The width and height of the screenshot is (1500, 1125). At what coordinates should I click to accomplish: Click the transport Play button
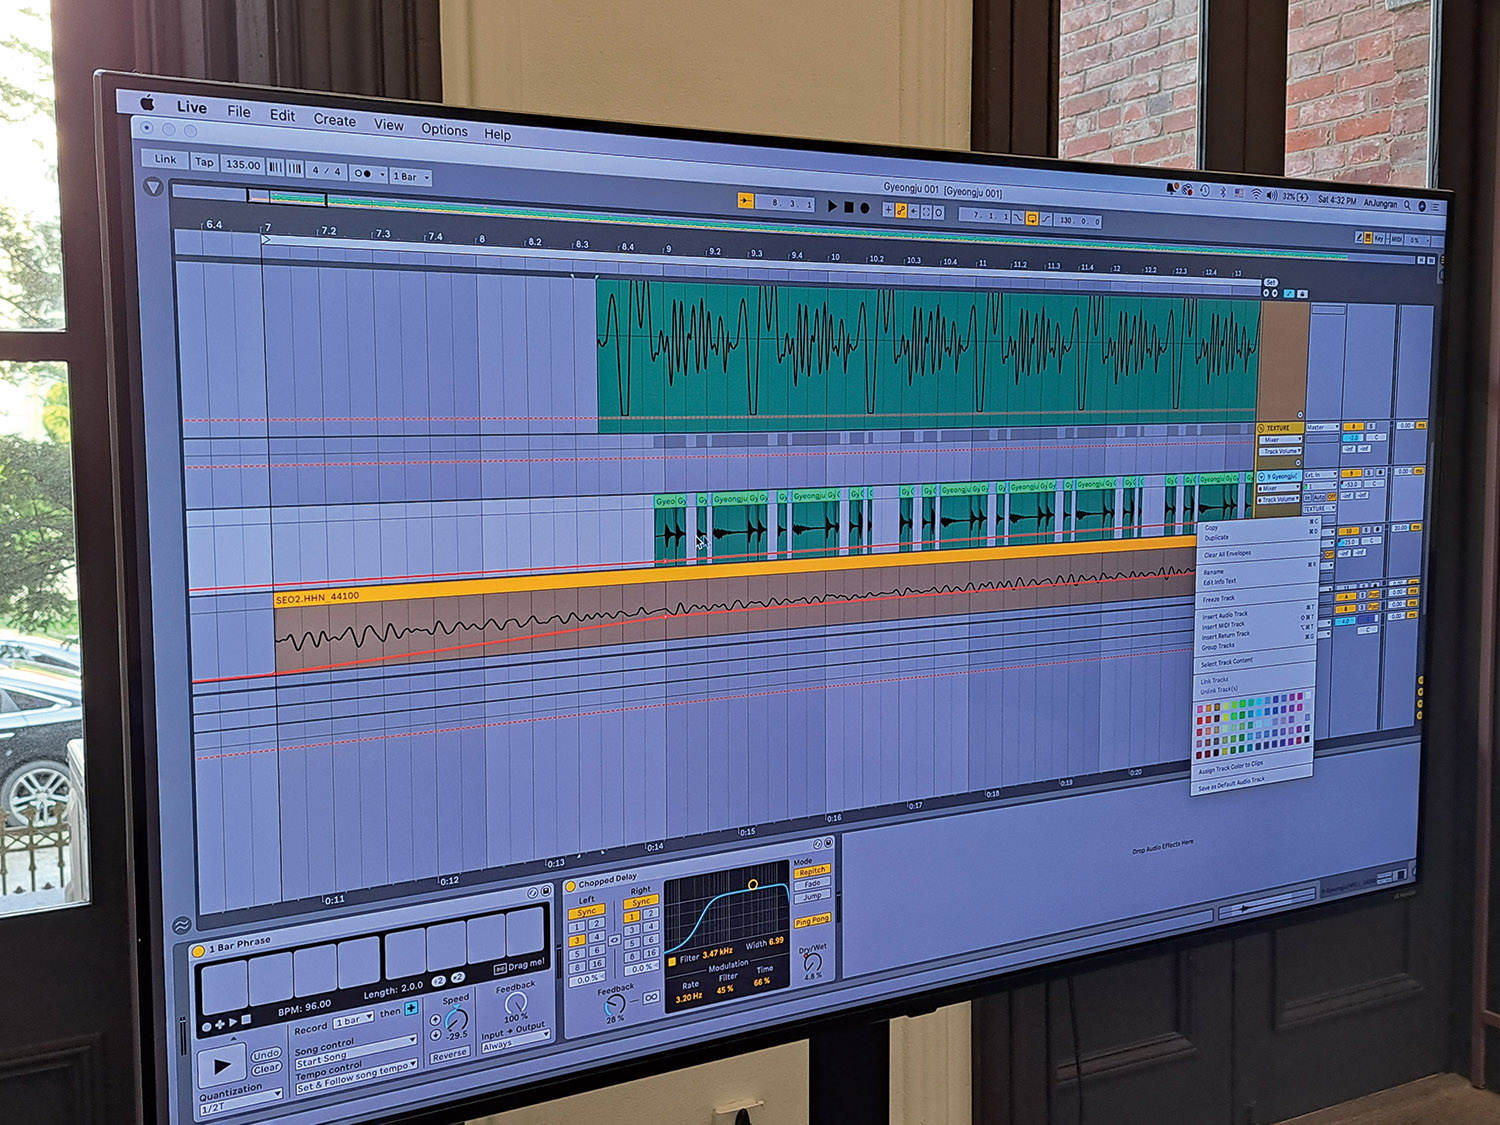(832, 206)
